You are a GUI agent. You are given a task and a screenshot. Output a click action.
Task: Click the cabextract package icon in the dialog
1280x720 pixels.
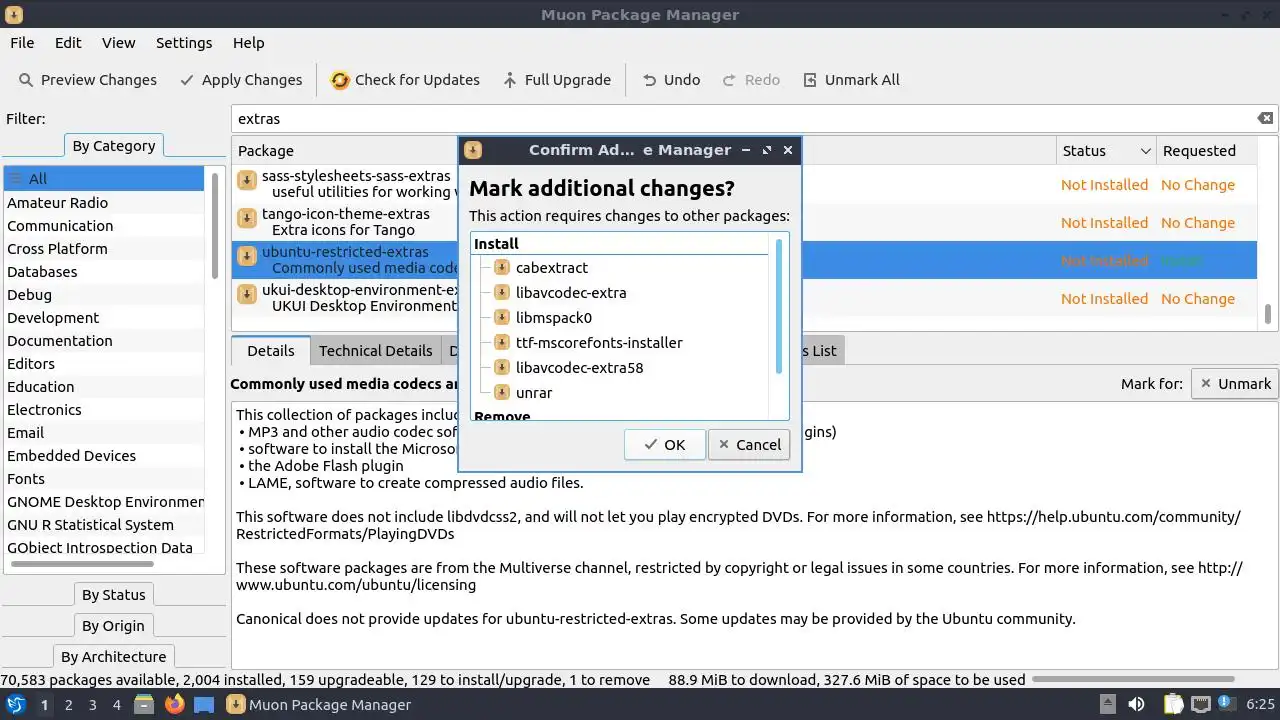point(502,268)
